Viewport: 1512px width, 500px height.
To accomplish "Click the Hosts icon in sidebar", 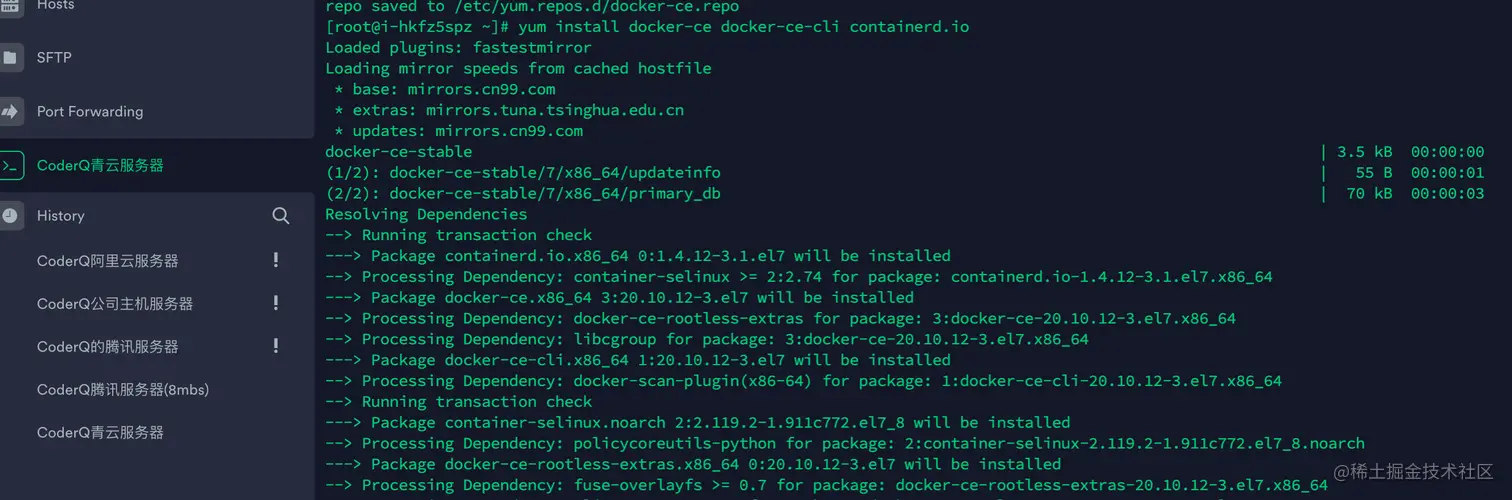I will click(x=10, y=6).
